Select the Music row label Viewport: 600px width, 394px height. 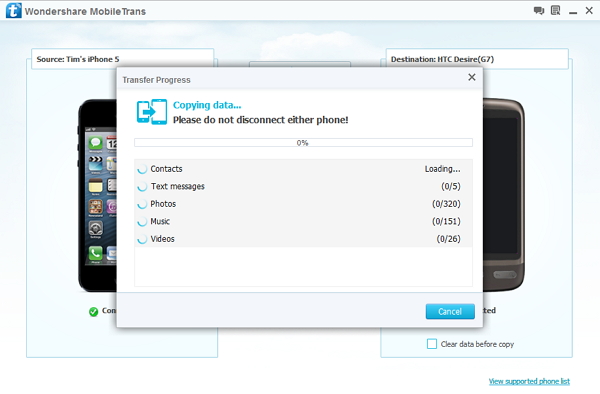click(x=160, y=221)
